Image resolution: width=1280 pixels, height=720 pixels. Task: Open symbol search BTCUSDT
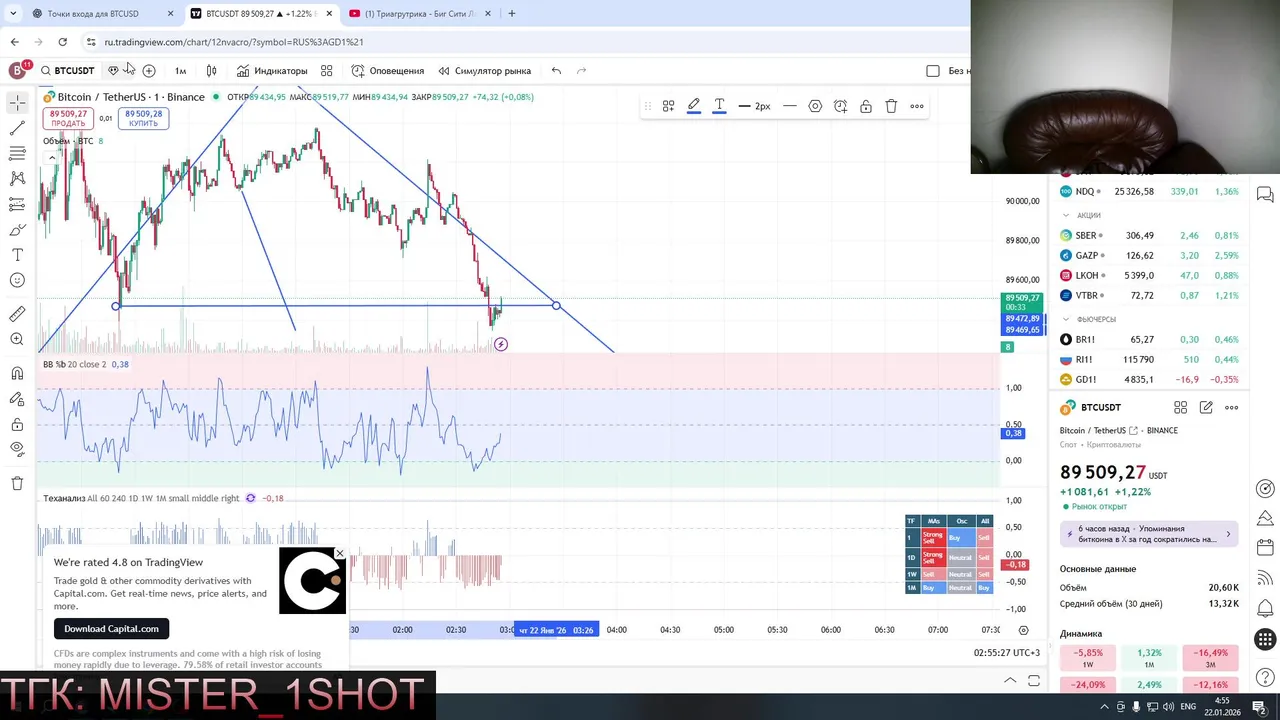[x=68, y=71]
